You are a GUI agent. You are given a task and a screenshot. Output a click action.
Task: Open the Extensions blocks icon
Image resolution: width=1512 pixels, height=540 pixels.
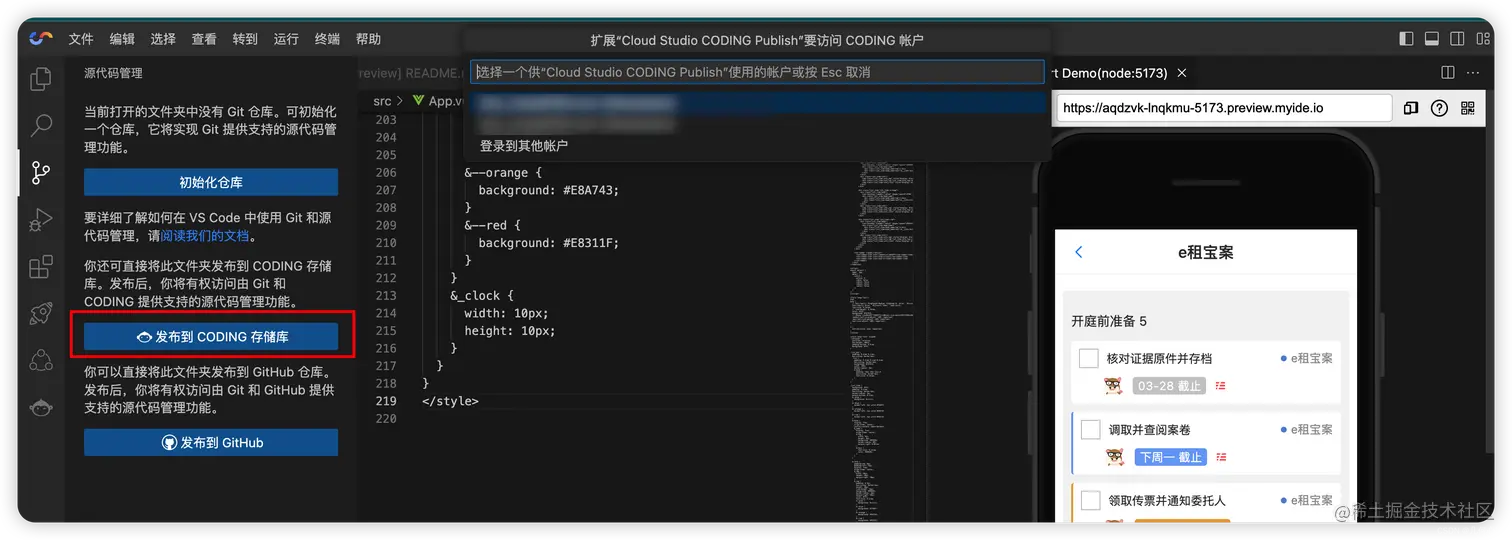coord(41,267)
